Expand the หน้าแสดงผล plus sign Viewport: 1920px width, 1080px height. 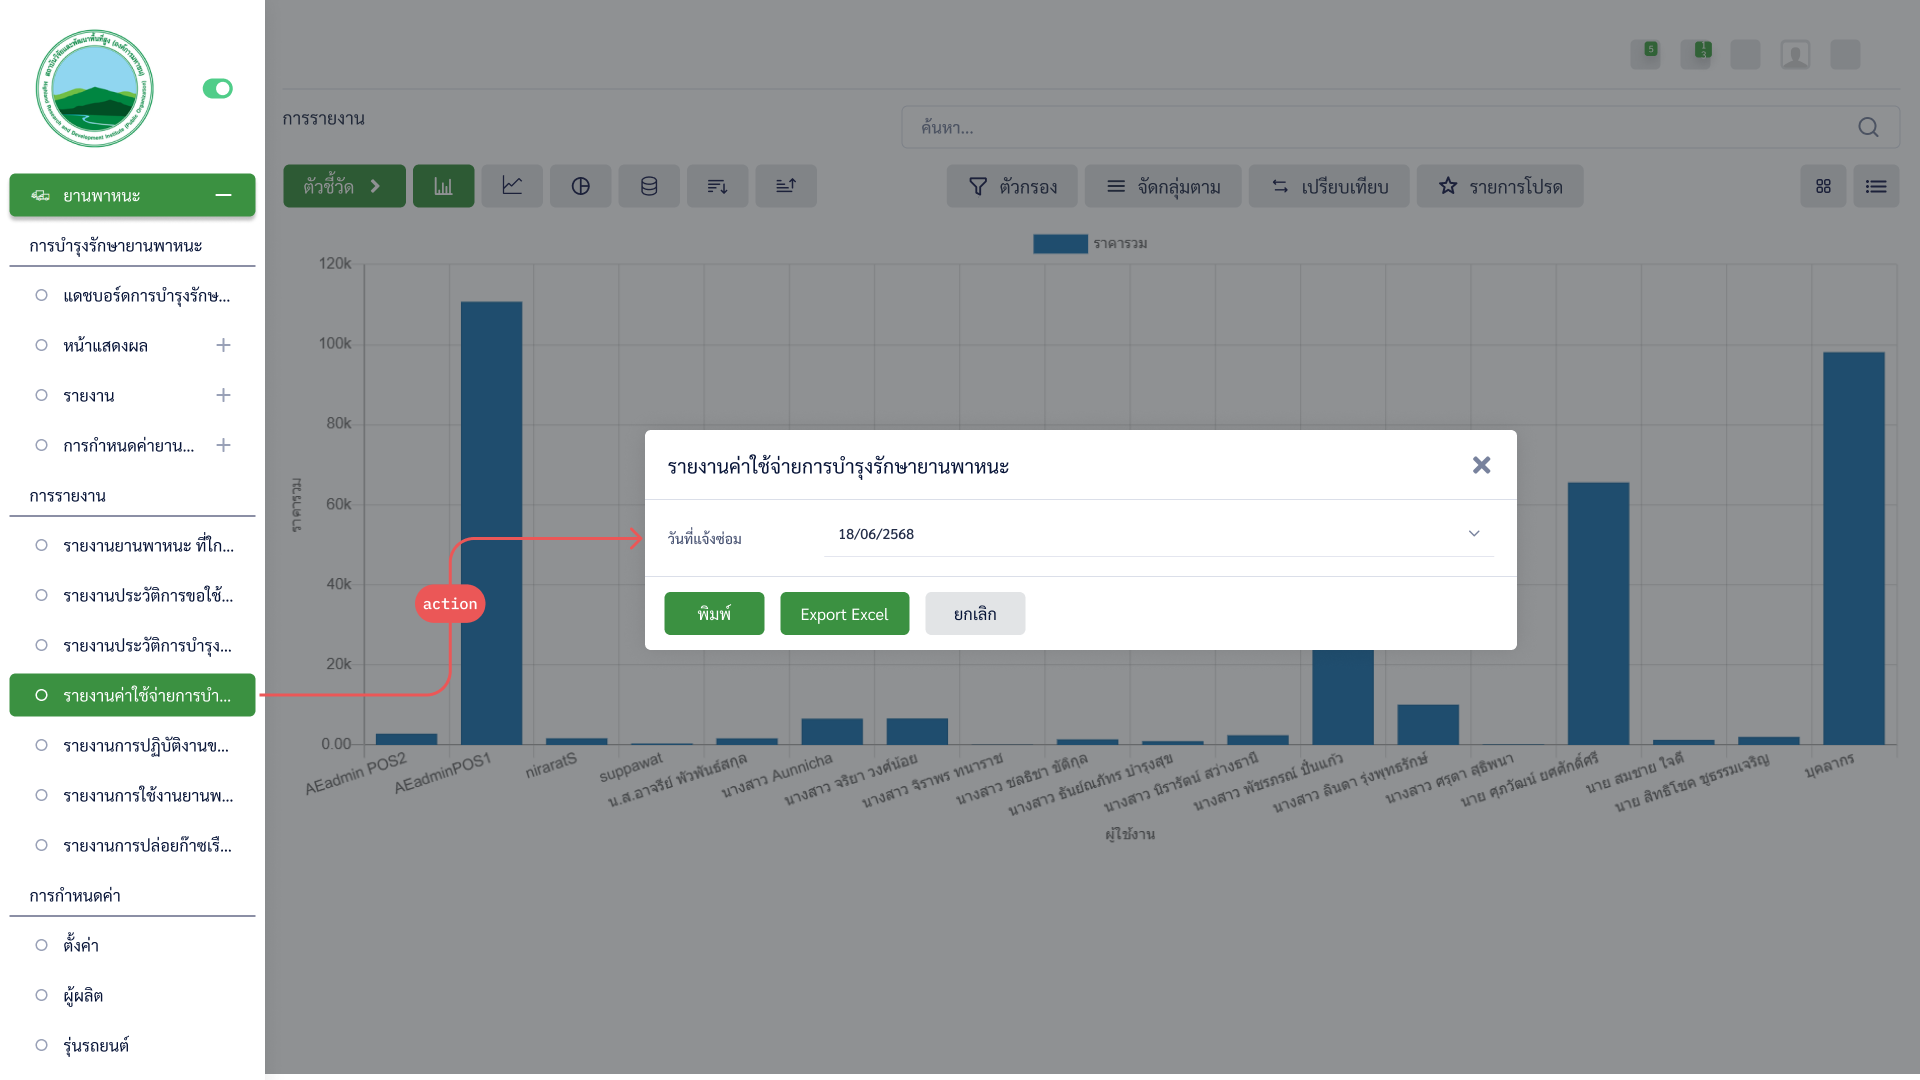tap(223, 345)
